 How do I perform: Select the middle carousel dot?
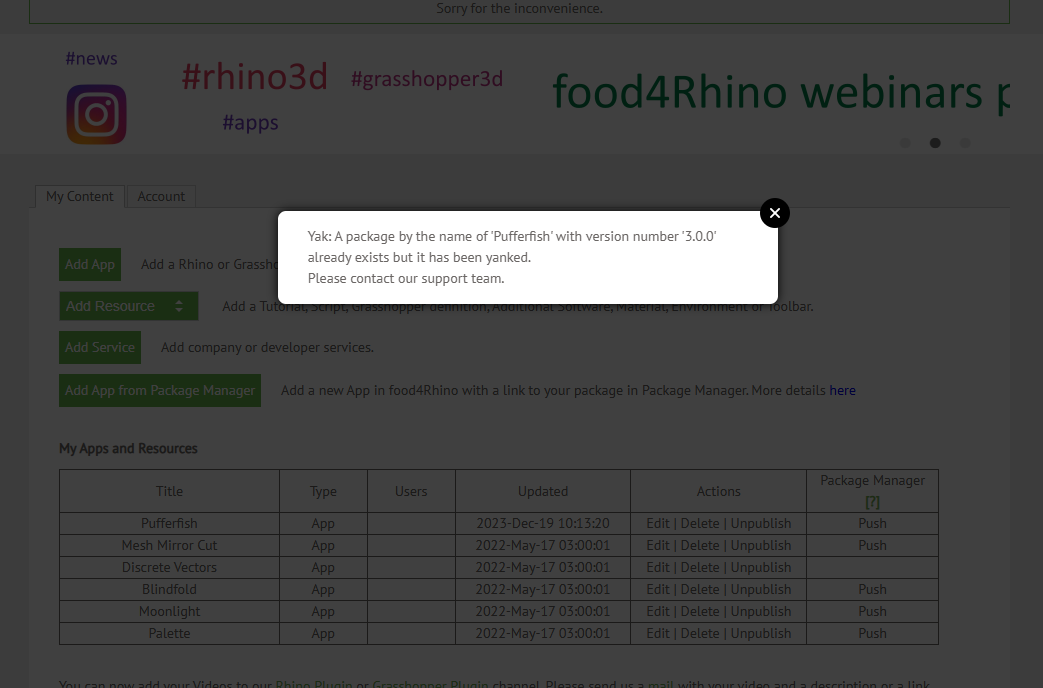coord(935,143)
